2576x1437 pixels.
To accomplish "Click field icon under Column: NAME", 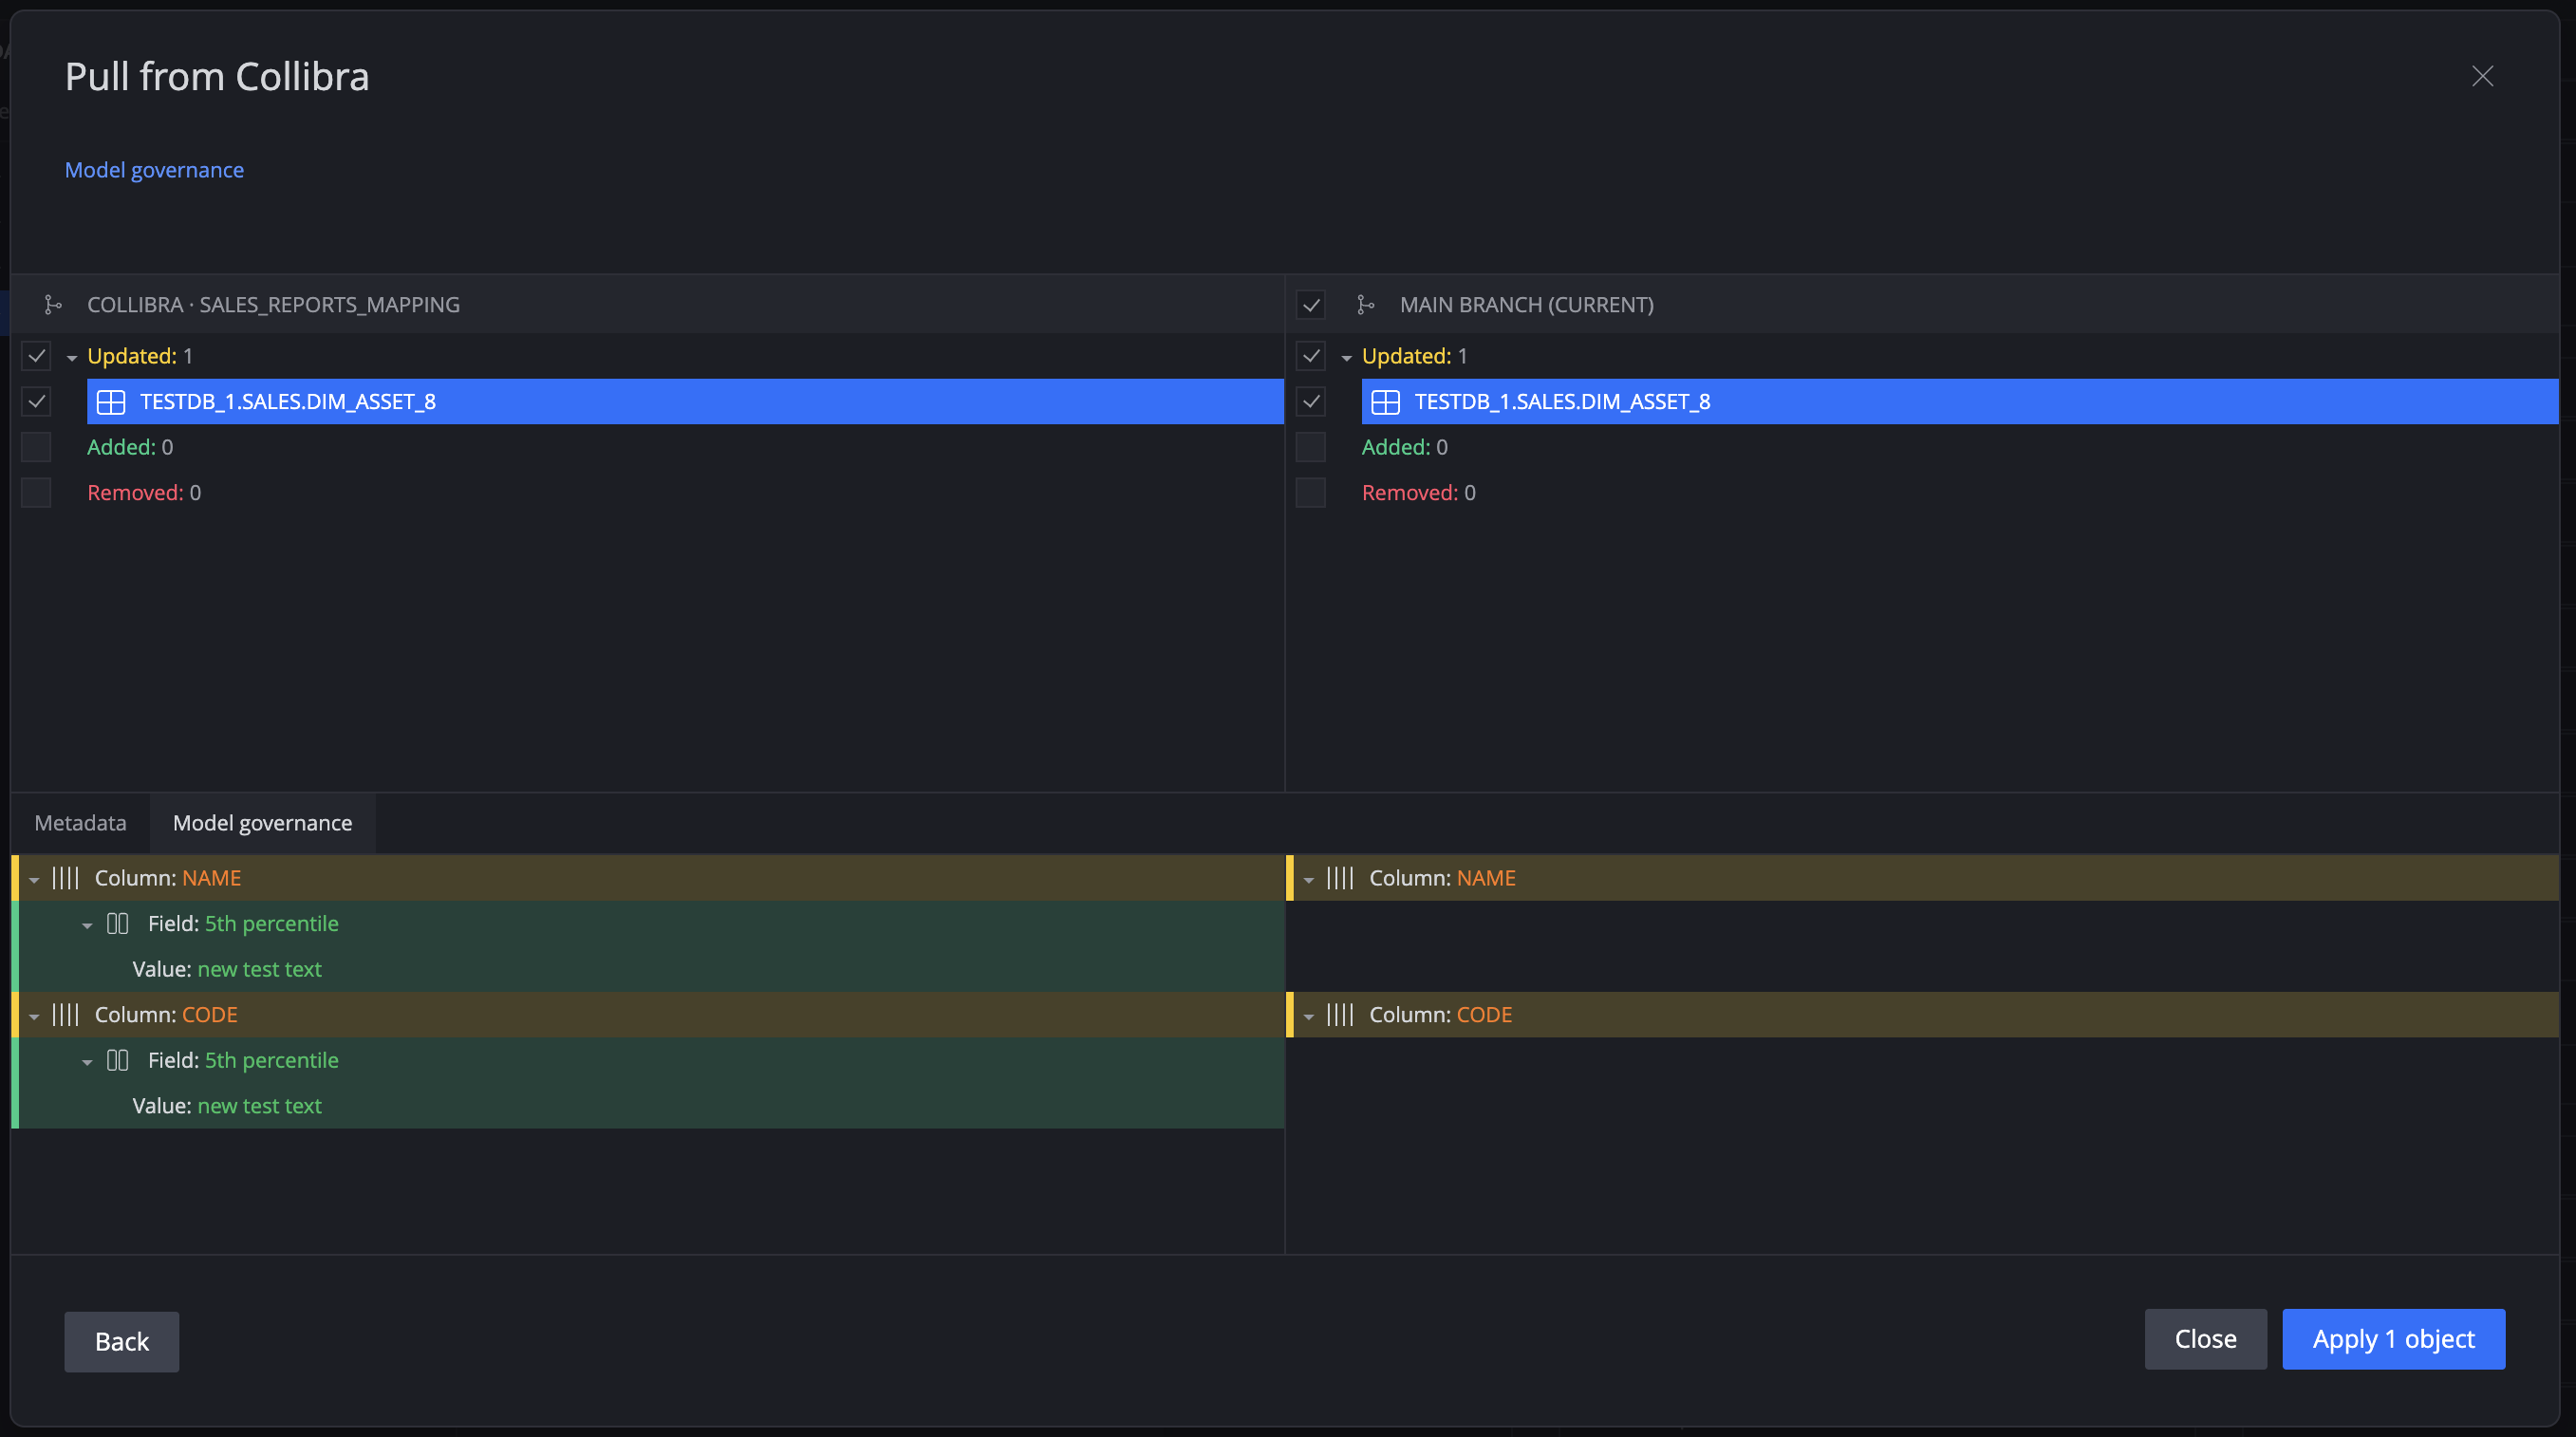I will pos(118,924).
